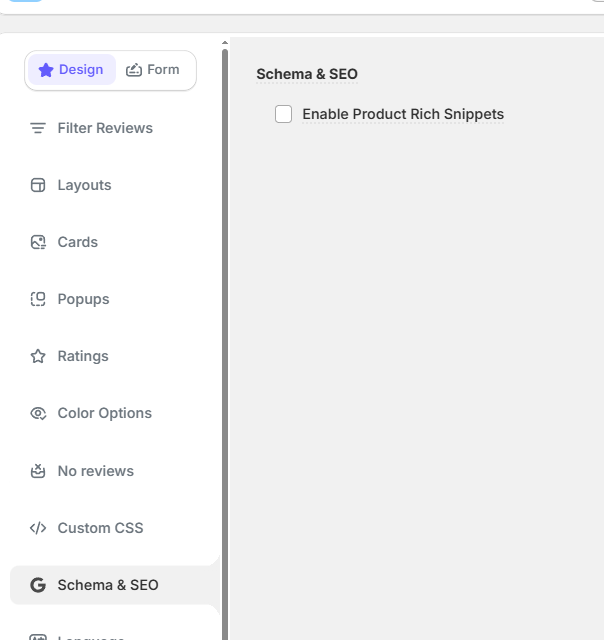Click the scroll-up arrow above the sidebar scrollbar
604x640 pixels.
coord(225,42)
